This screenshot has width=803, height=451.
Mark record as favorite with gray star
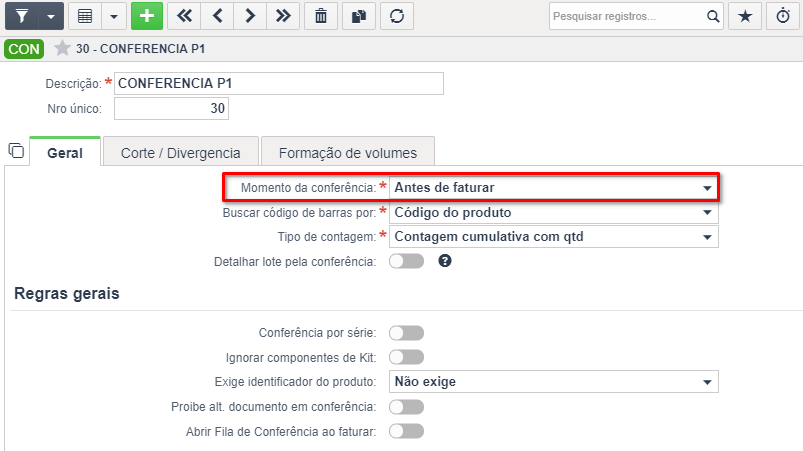(x=62, y=49)
